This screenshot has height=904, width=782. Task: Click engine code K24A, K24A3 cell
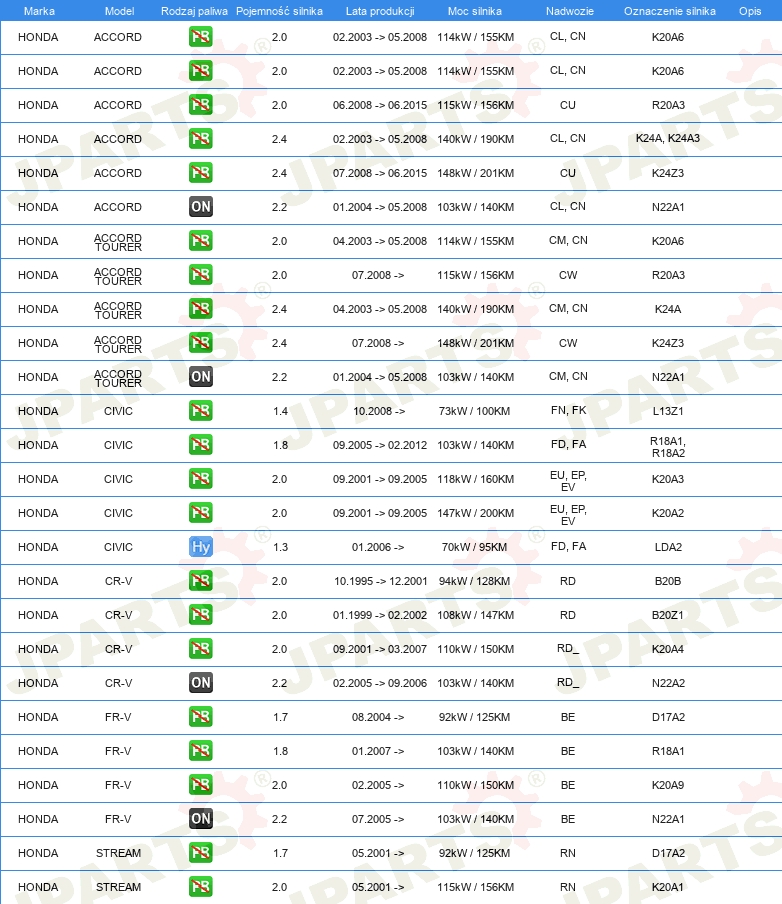[x=668, y=138]
